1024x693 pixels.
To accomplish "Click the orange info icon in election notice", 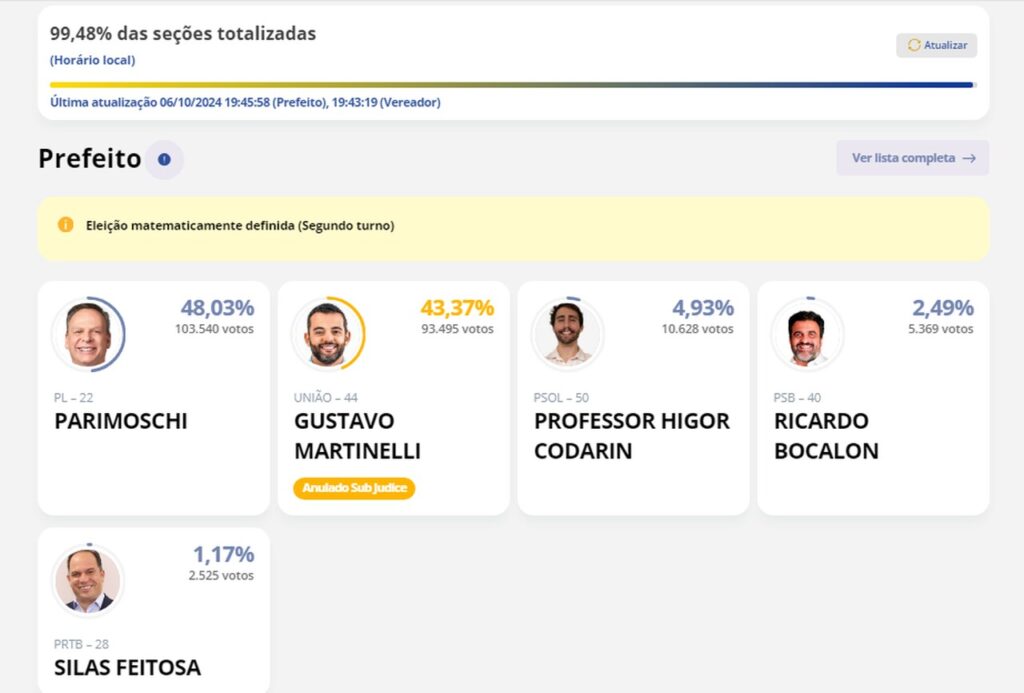I will coord(65,225).
